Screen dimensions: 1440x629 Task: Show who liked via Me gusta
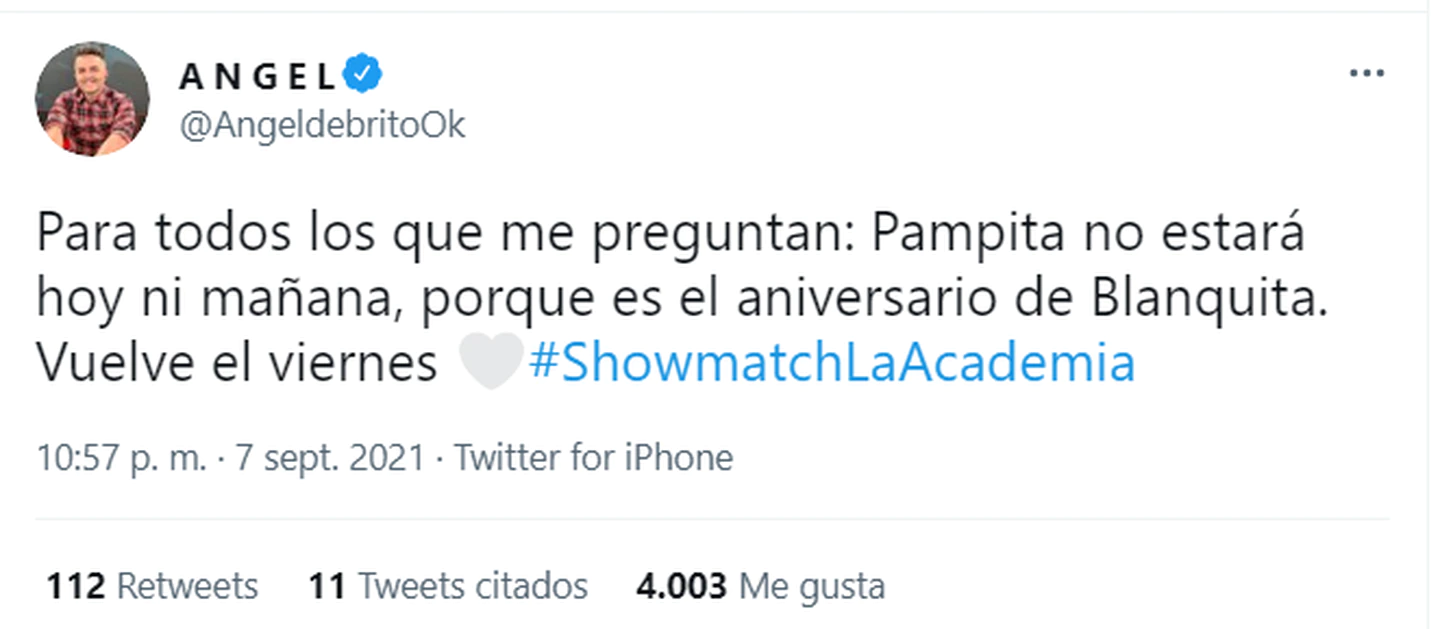(760, 585)
